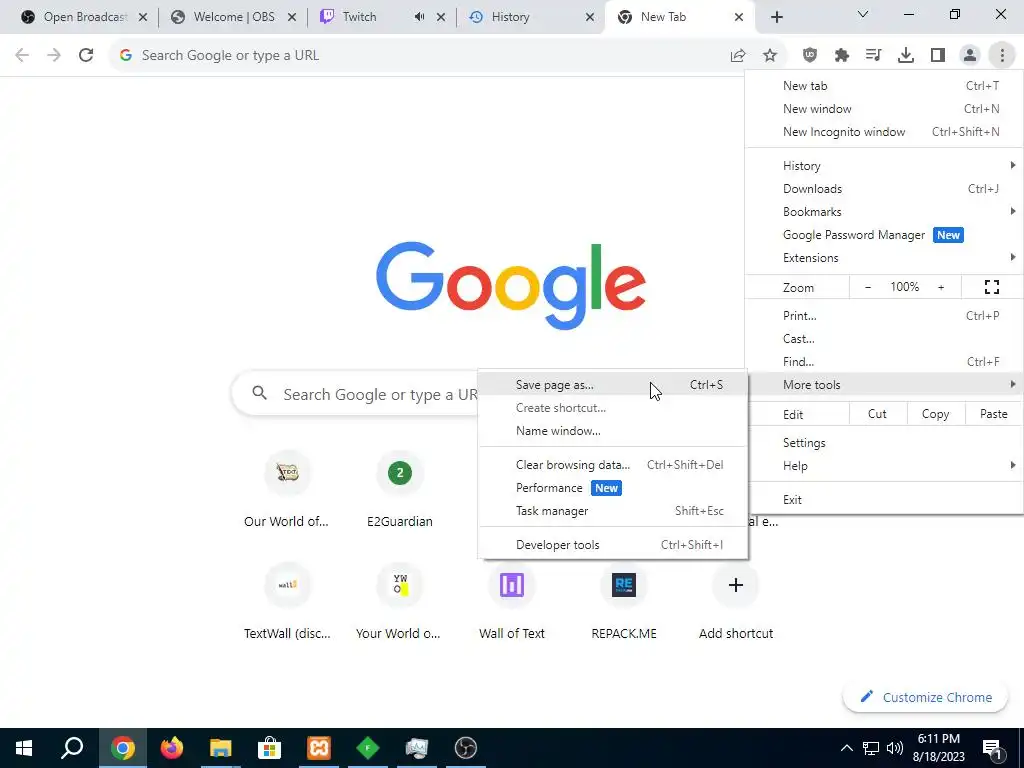Open the TextWall shortcut
The image size is (1024, 768).
[x=287, y=601]
